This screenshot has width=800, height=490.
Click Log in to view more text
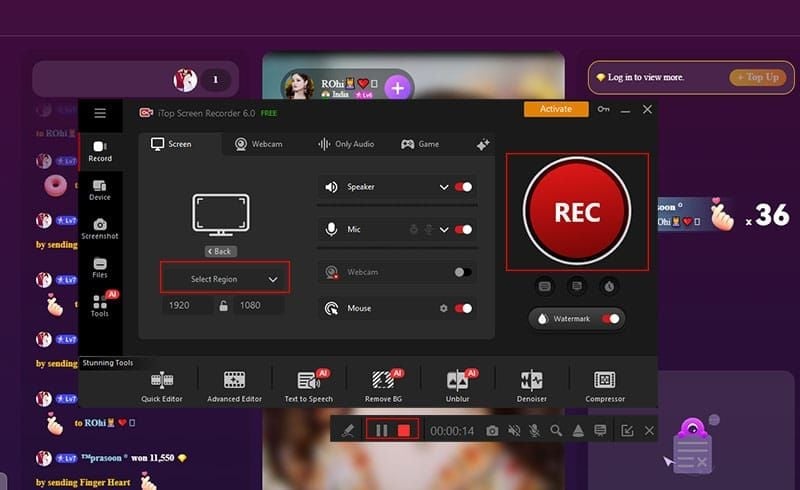645,77
